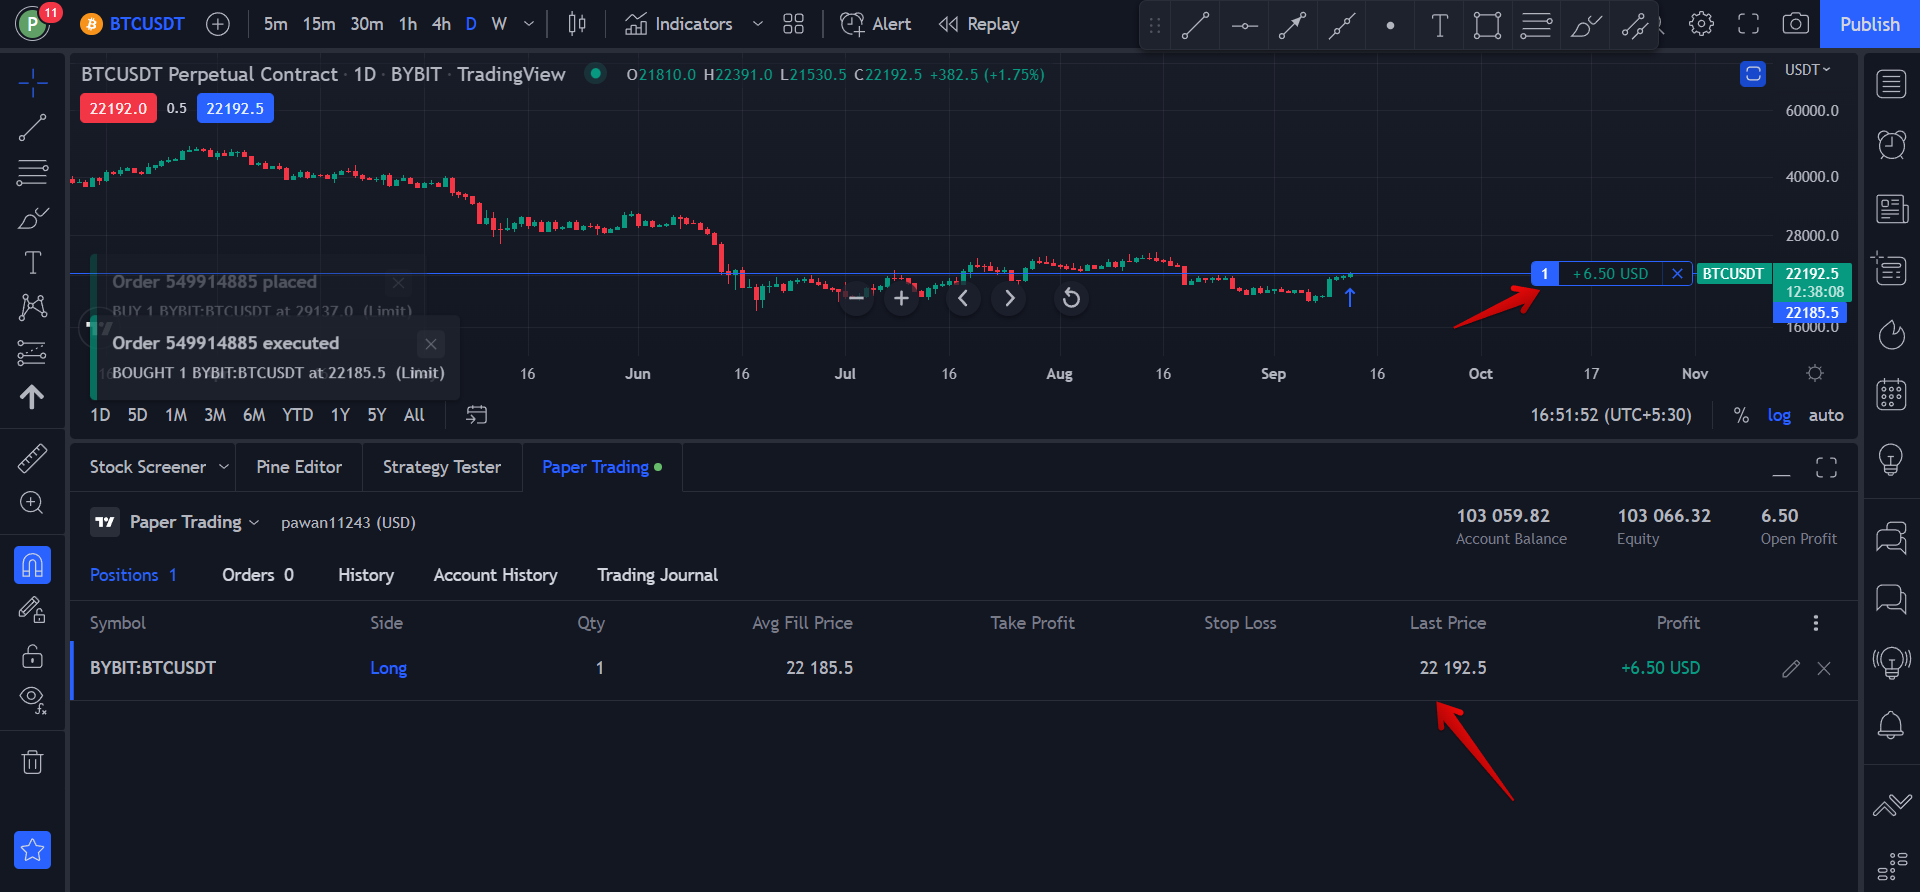Toggle stay in drawing mode
The image size is (1920, 892).
pyautogui.click(x=32, y=610)
